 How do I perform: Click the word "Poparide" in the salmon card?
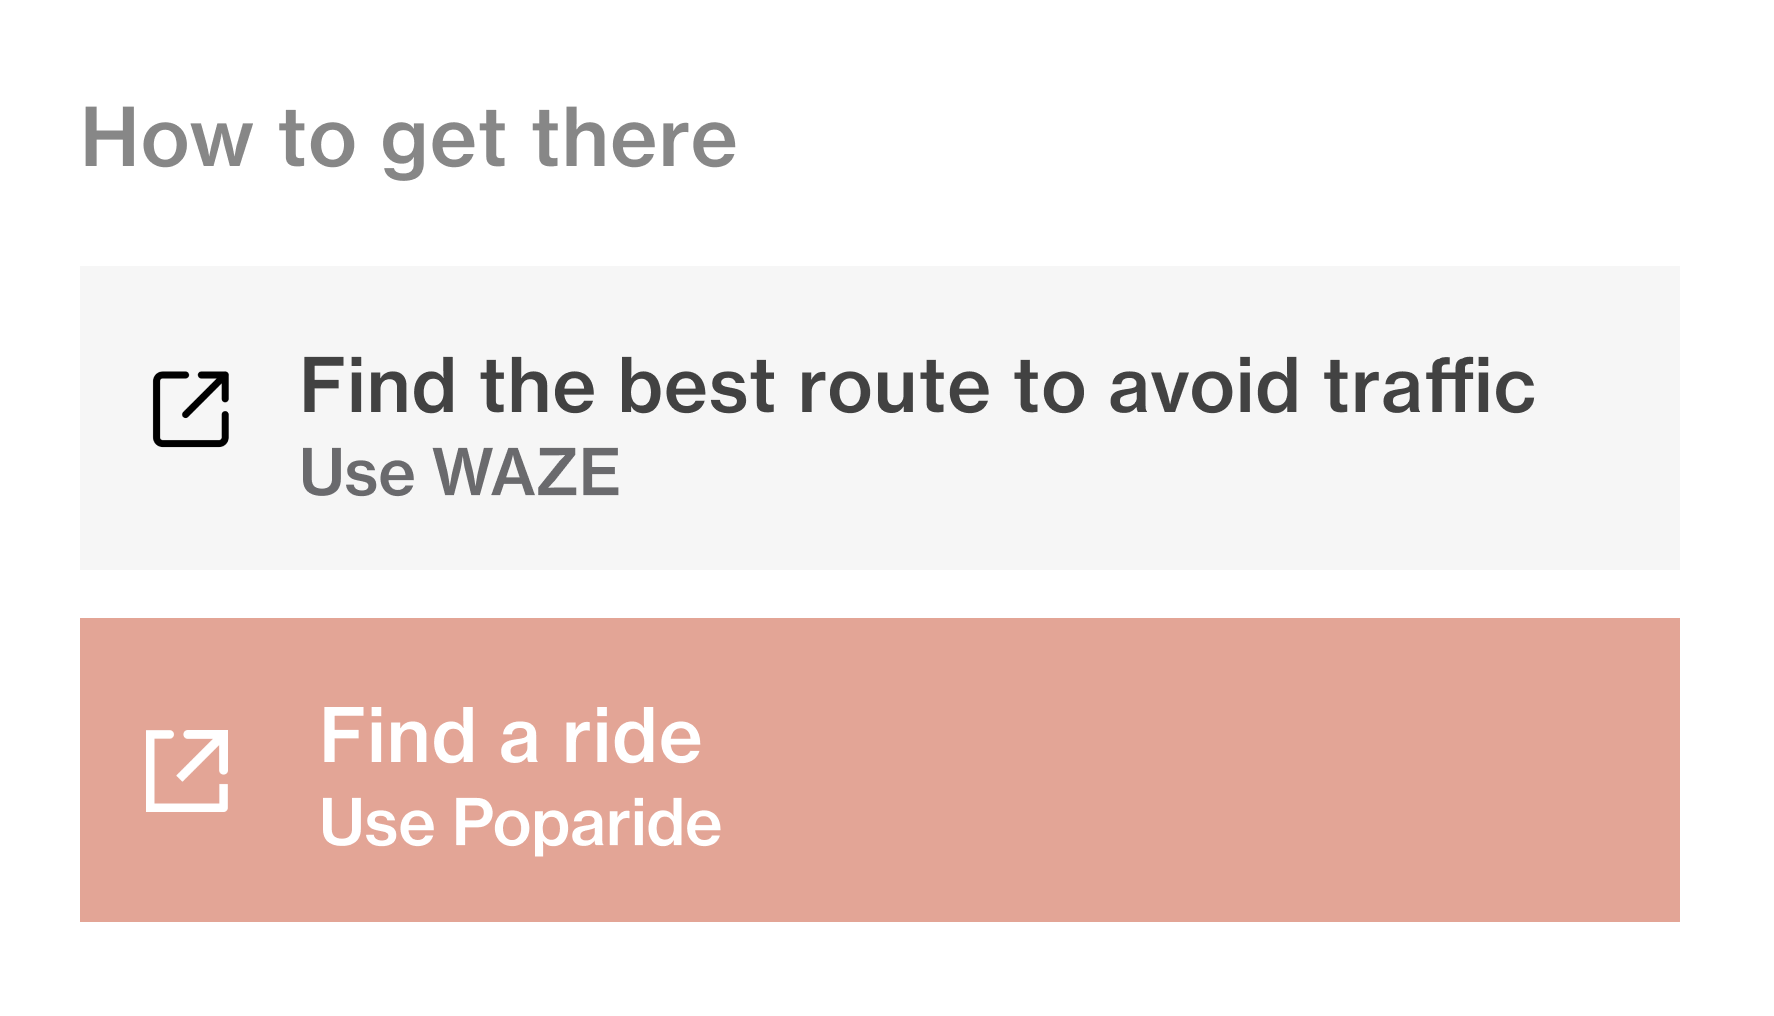(587, 824)
